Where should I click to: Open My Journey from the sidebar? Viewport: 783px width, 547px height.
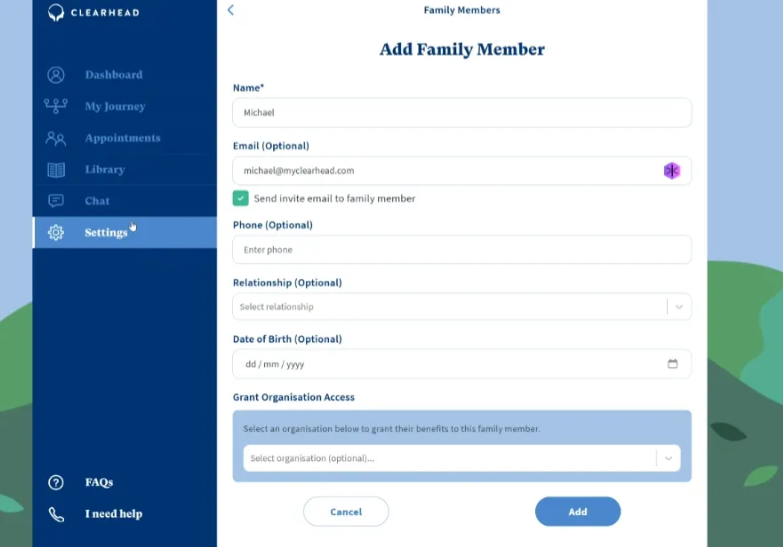point(125,106)
